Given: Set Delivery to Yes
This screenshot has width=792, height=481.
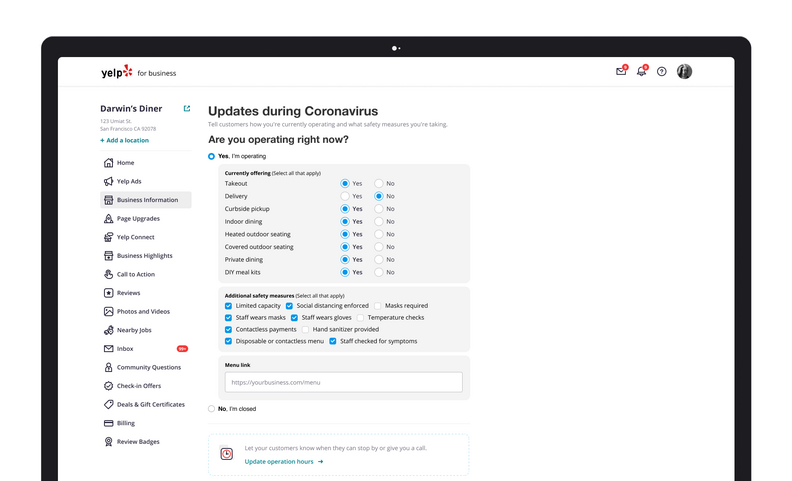Looking at the screenshot, I should pyautogui.click(x=344, y=196).
